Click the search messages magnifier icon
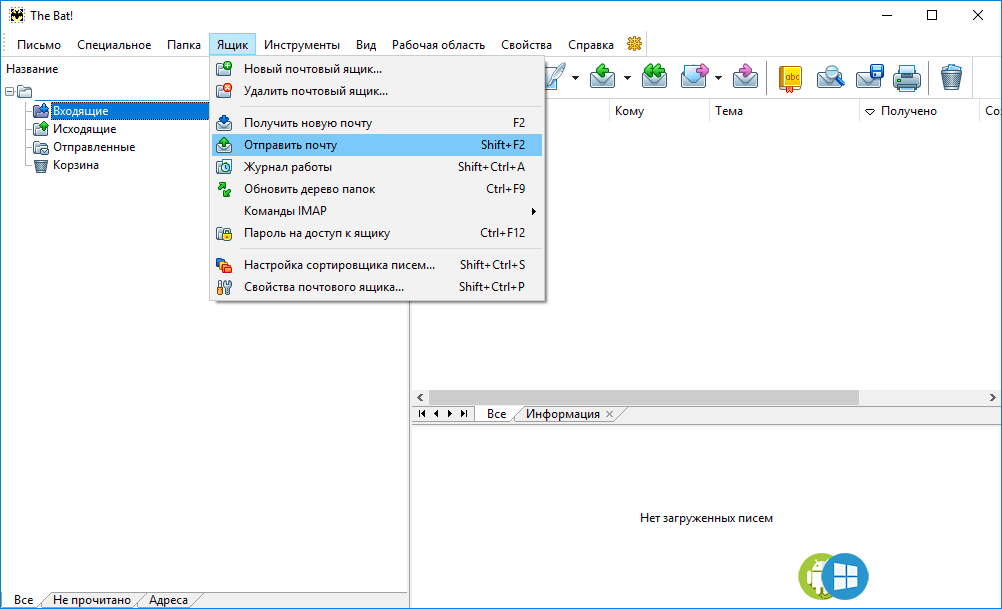The width and height of the screenshot is (1002, 609). [830, 77]
